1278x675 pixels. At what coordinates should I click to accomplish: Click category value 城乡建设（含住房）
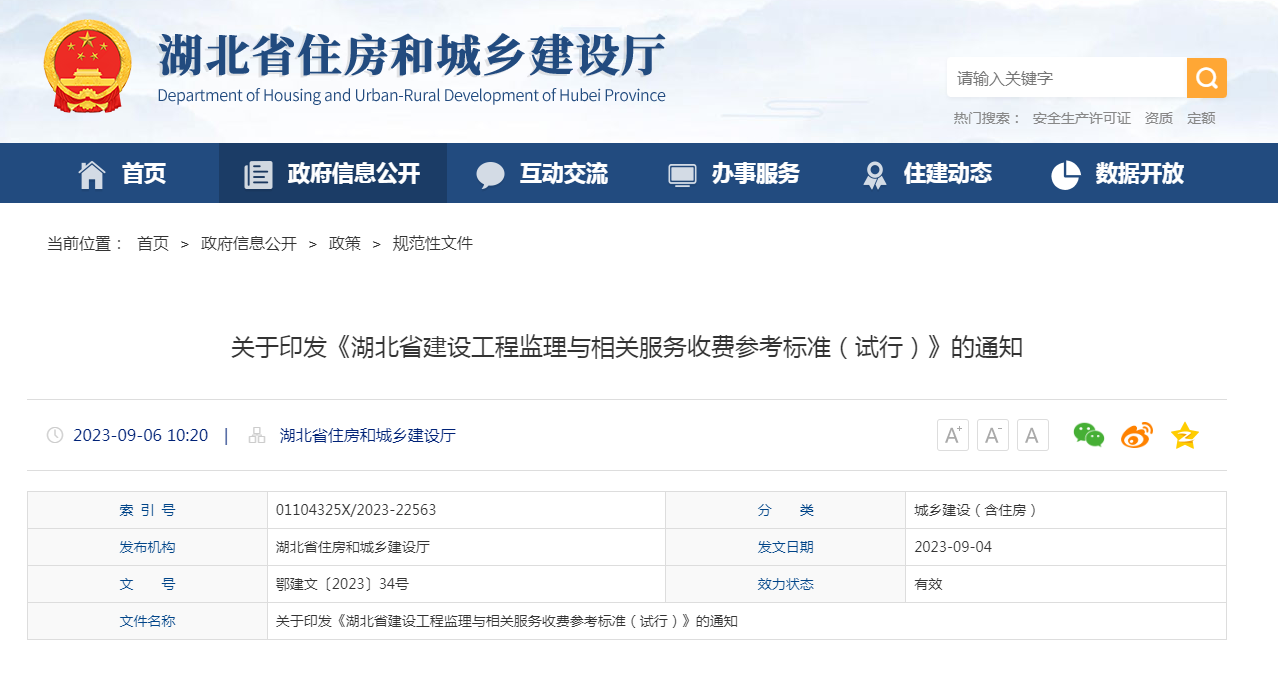point(977,510)
